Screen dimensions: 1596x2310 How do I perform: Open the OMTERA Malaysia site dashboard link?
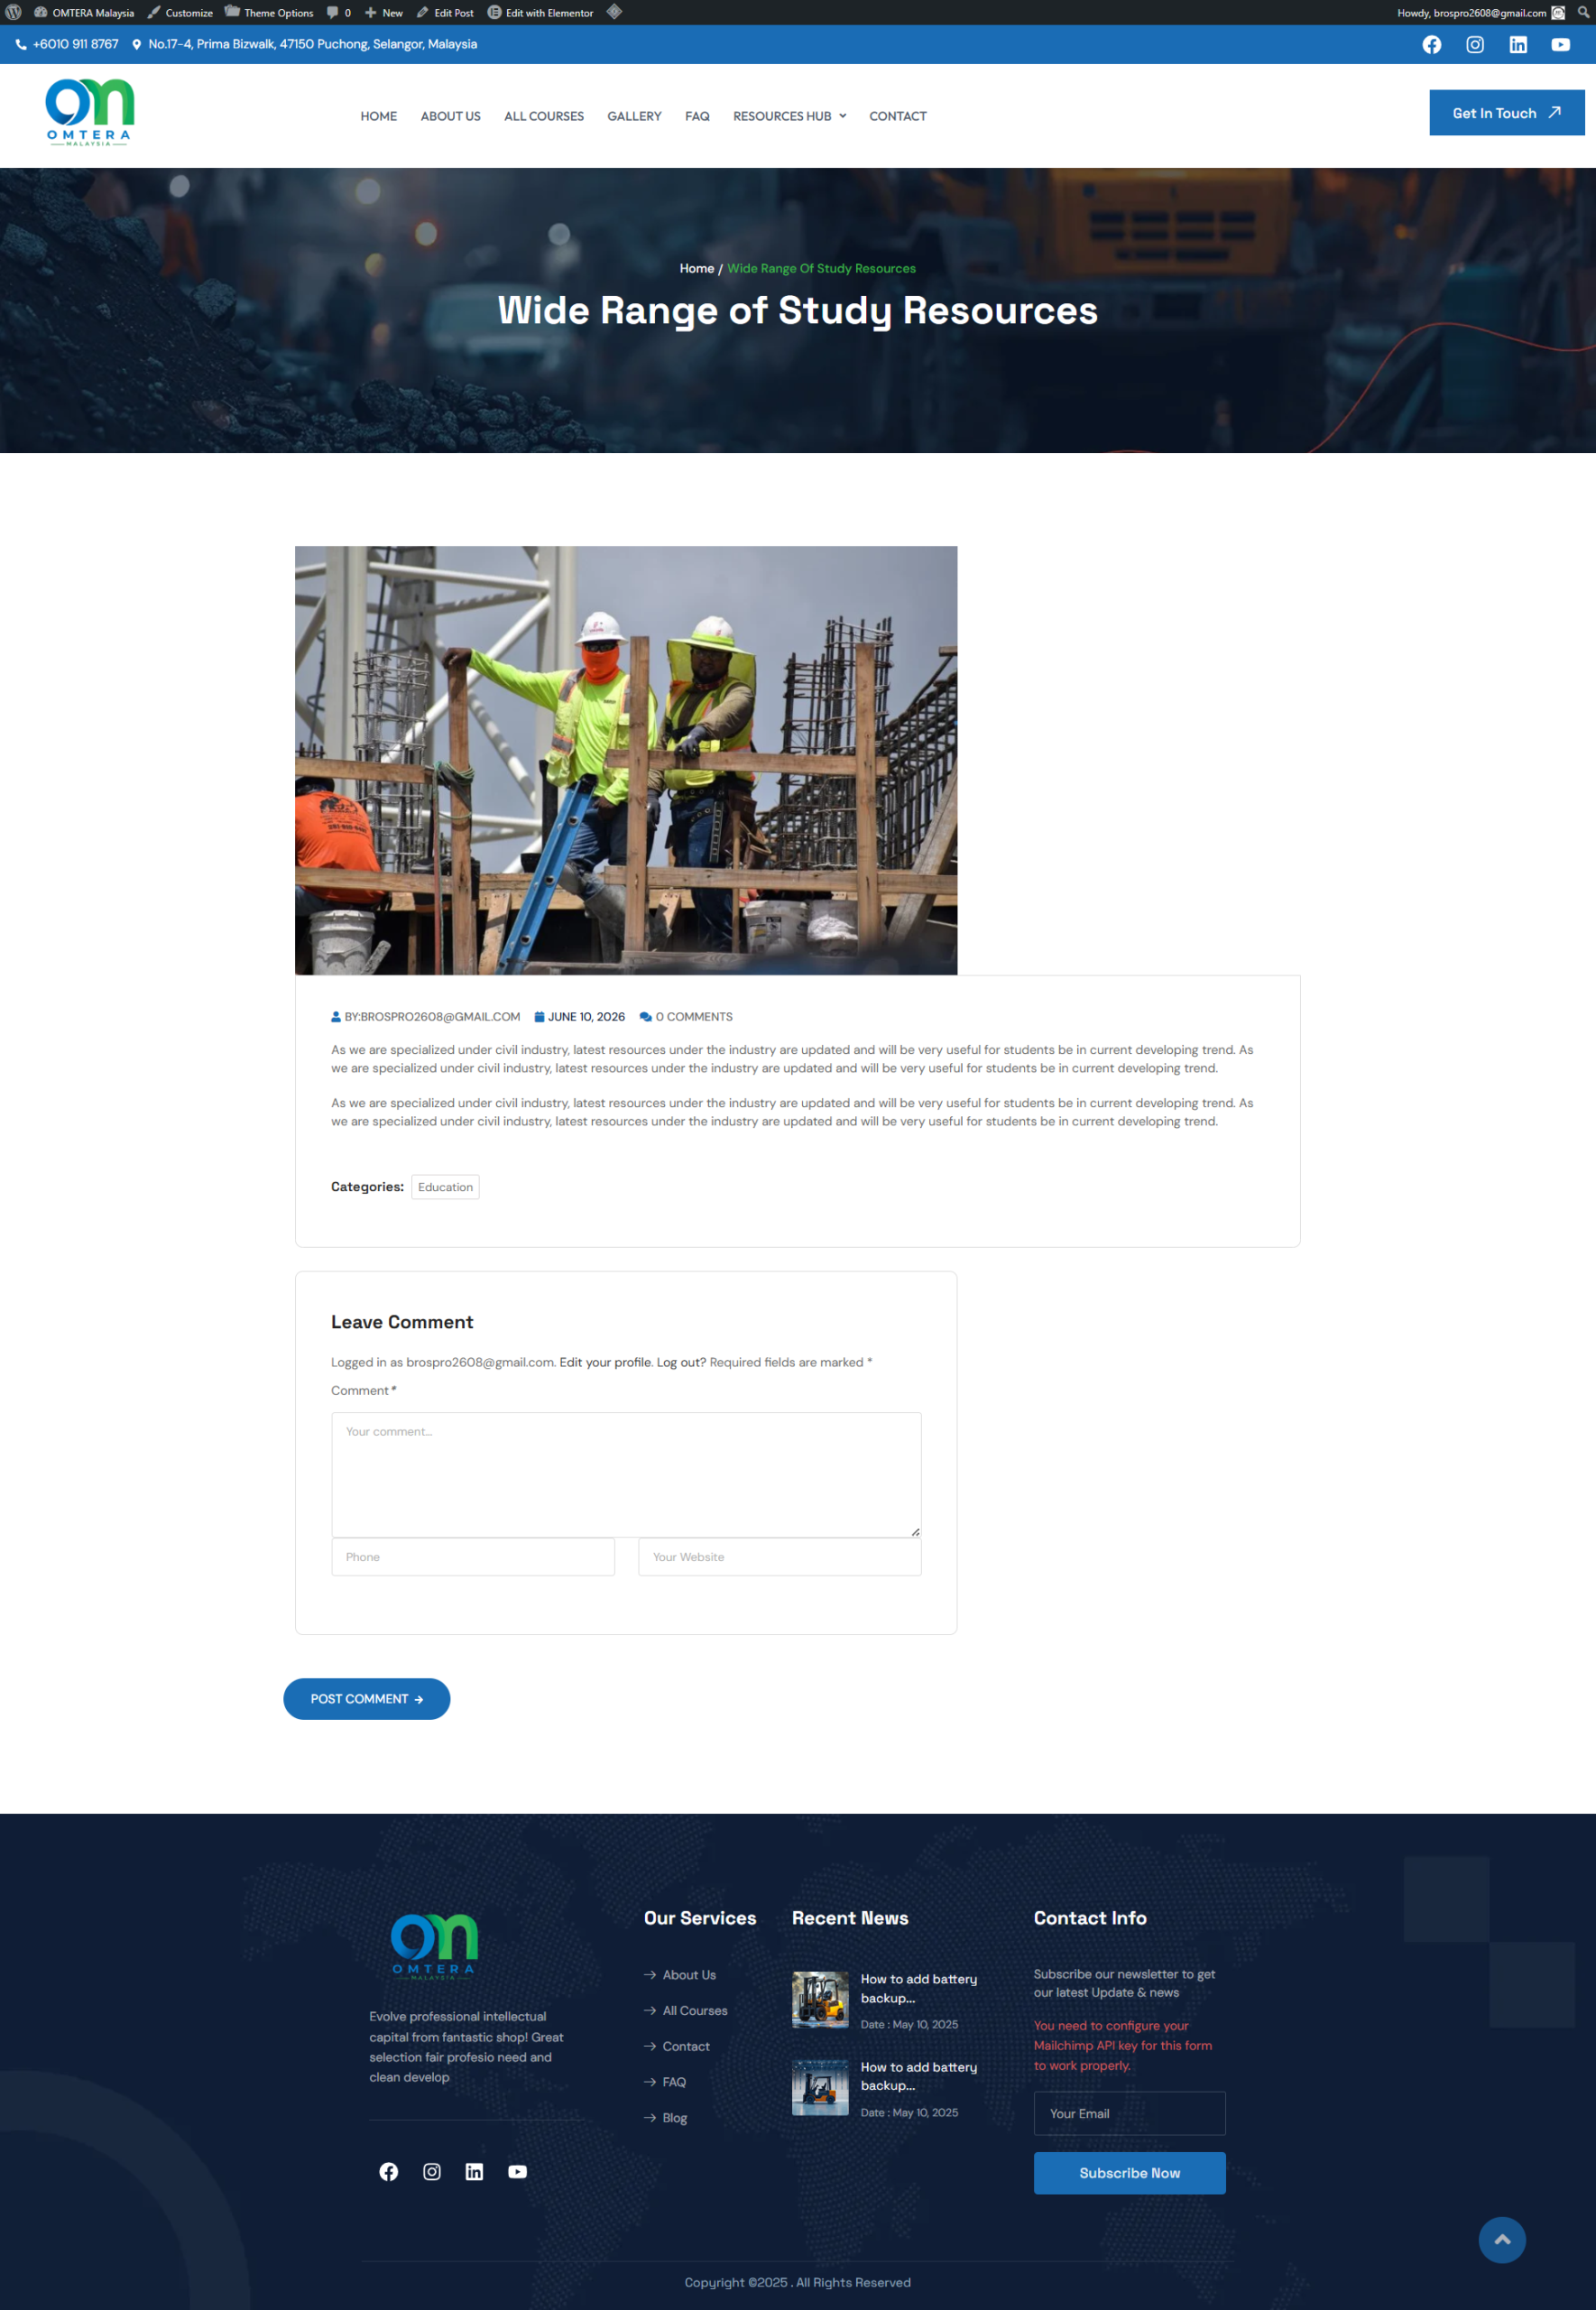[x=84, y=13]
